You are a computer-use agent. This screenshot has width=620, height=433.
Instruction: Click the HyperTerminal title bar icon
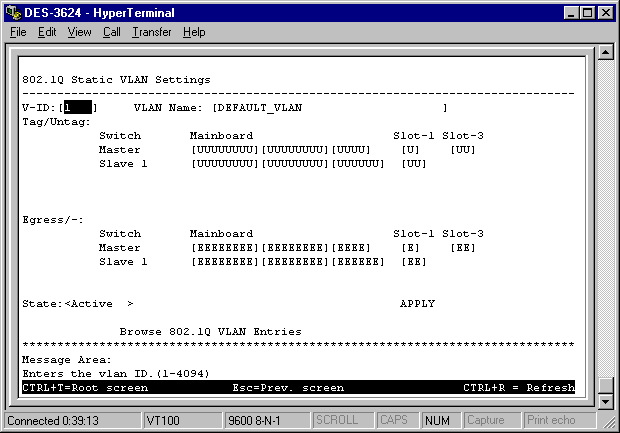[x=12, y=12]
